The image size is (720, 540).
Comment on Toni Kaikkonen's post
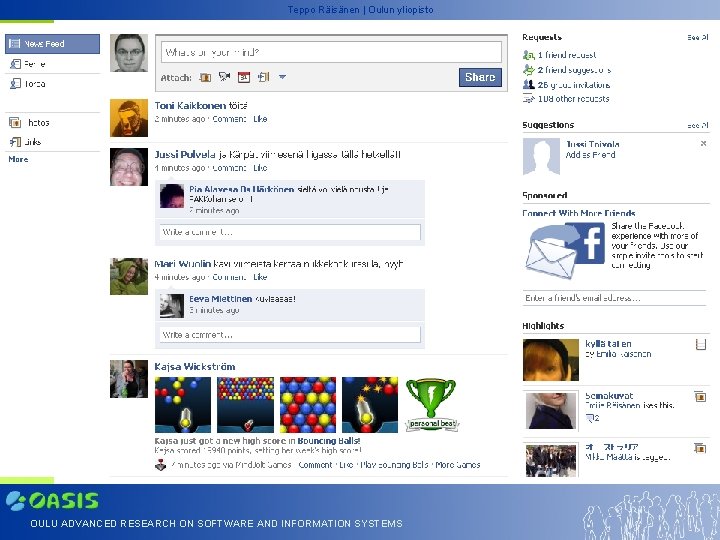click(229, 119)
